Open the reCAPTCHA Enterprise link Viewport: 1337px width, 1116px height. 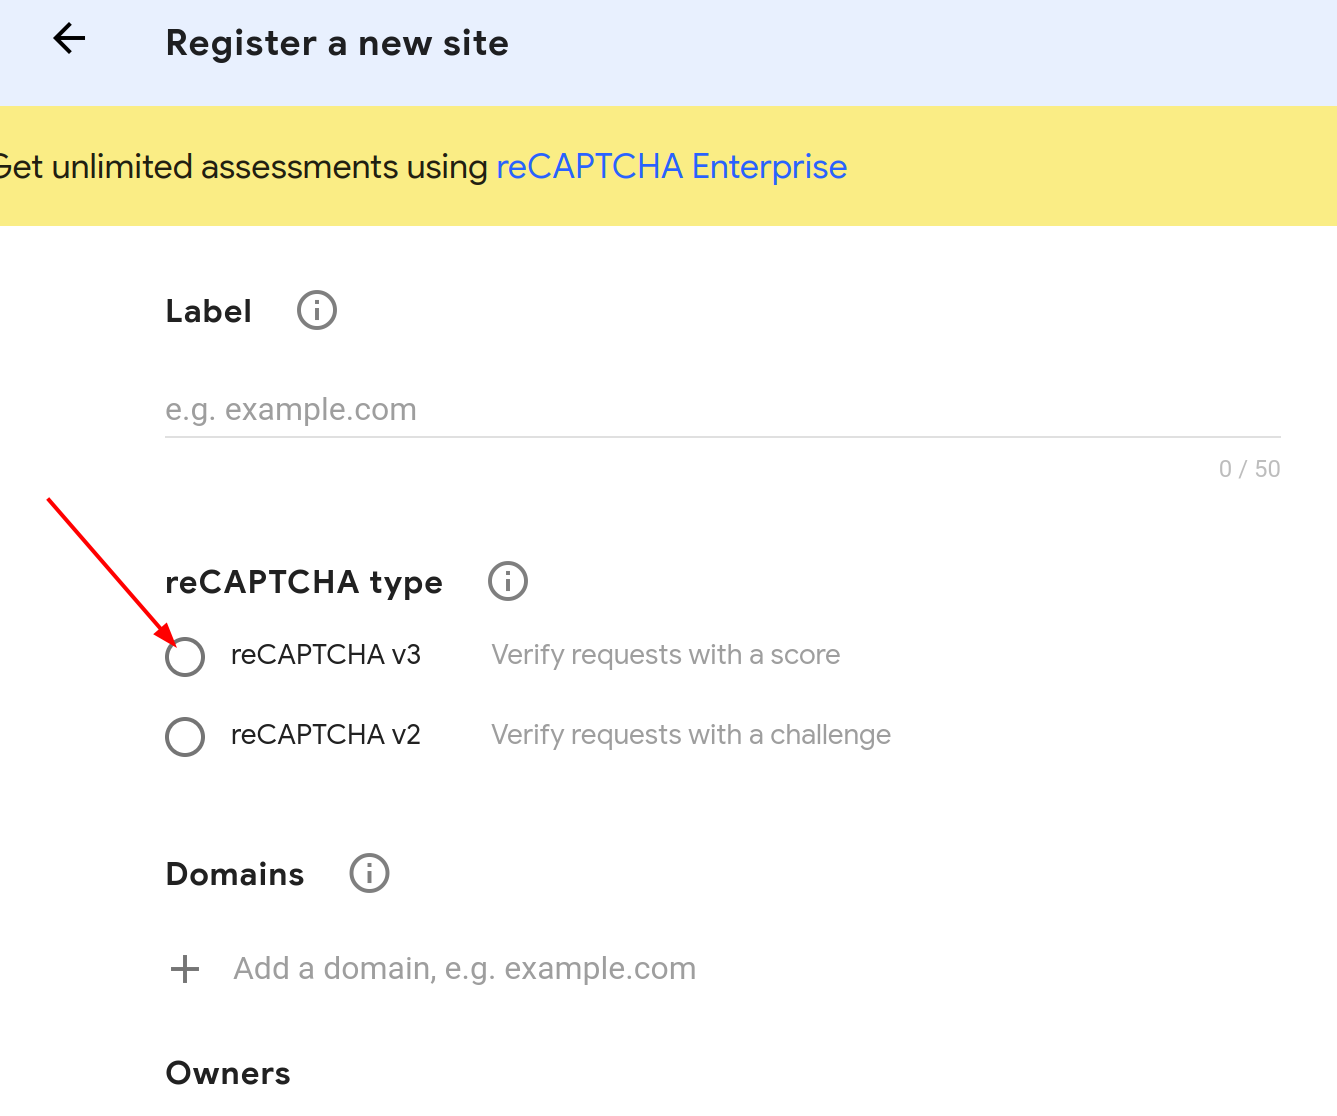point(672,166)
